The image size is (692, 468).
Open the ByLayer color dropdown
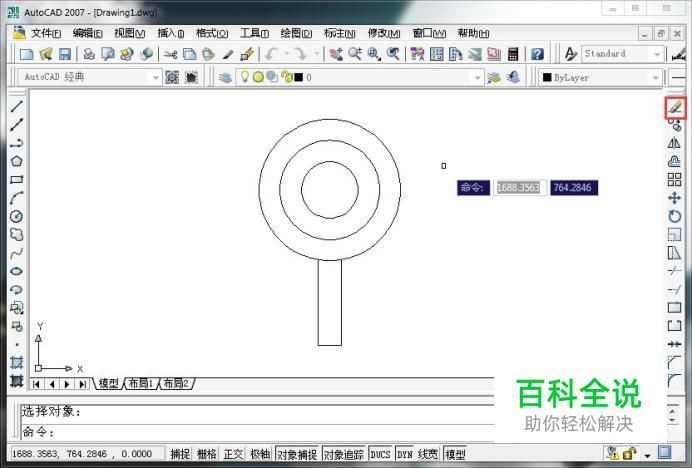click(656, 78)
